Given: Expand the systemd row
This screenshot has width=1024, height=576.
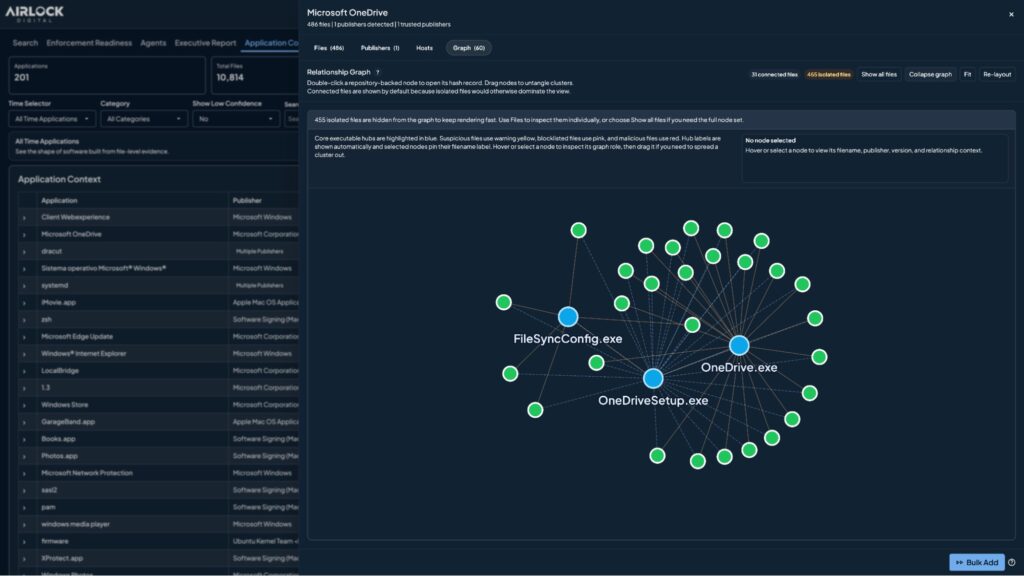Looking at the screenshot, I should tap(24, 286).
